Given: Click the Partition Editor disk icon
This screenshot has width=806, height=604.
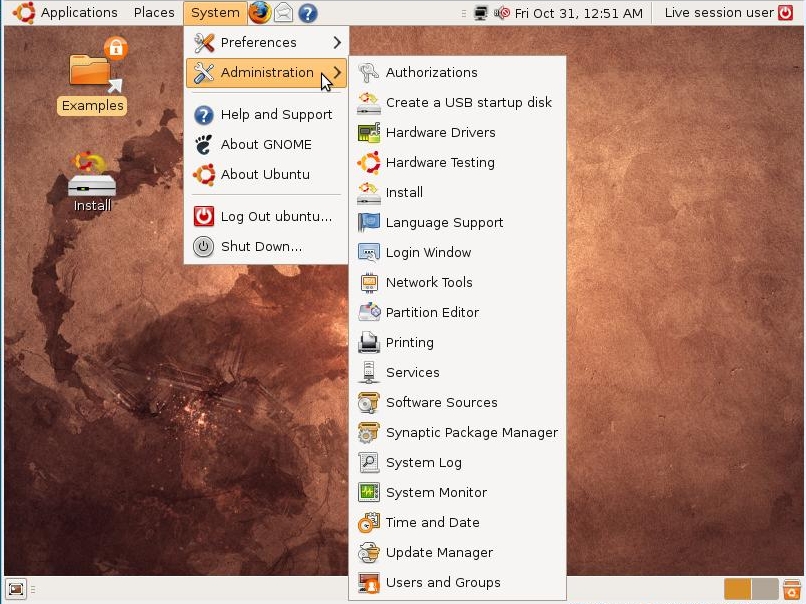Looking at the screenshot, I should click(x=369, y=312).
